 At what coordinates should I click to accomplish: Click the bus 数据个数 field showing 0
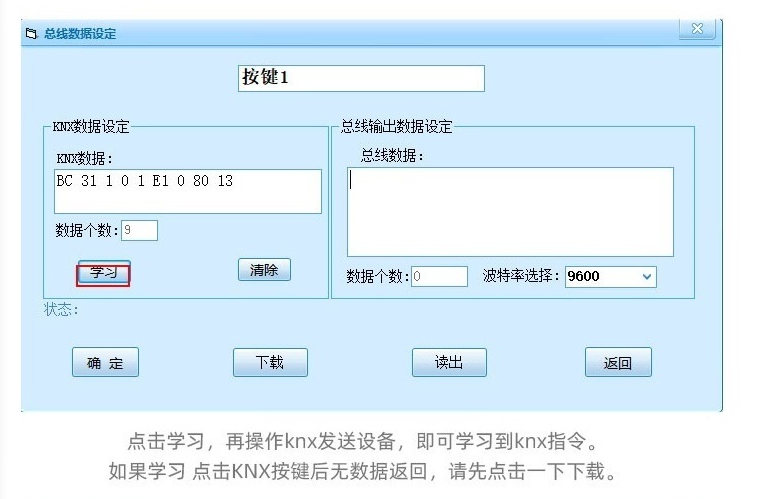click(439, 277)
